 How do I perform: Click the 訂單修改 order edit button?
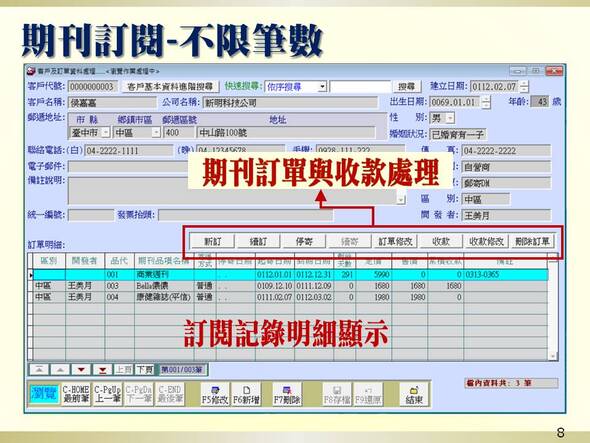coord(395,241)
